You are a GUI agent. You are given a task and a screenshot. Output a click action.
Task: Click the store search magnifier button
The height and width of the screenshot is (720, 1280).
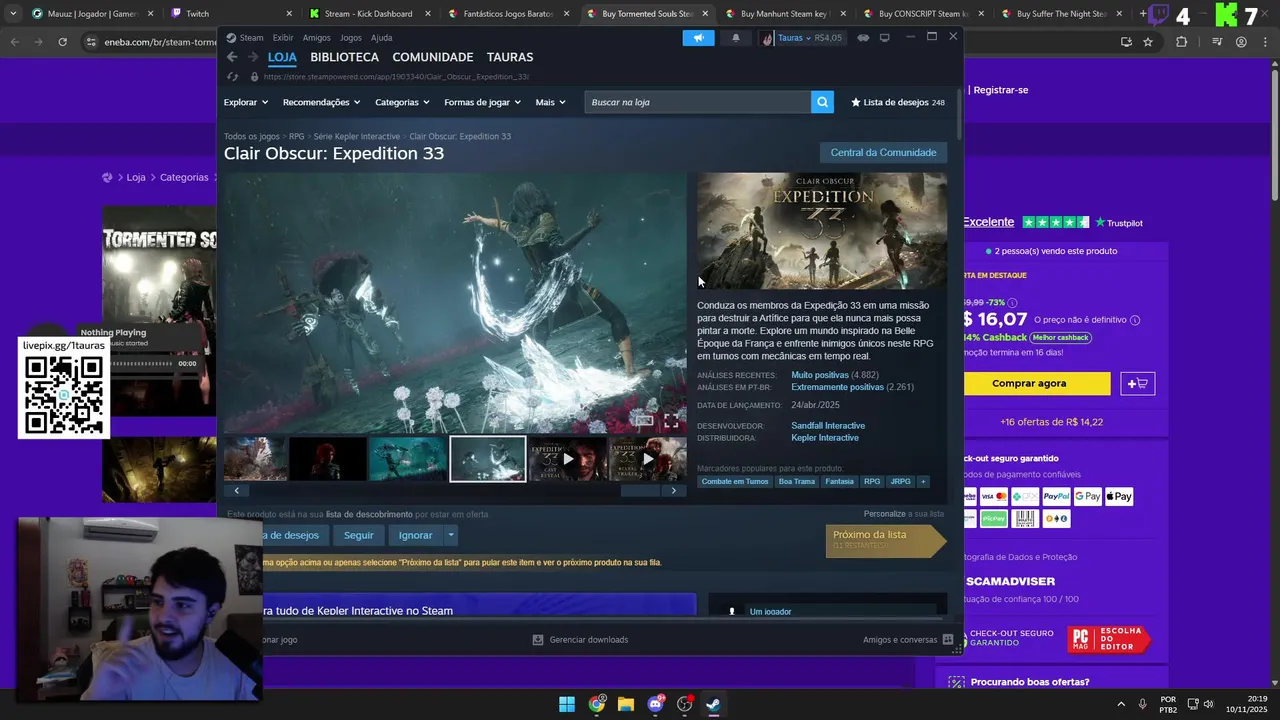(822, 102)
